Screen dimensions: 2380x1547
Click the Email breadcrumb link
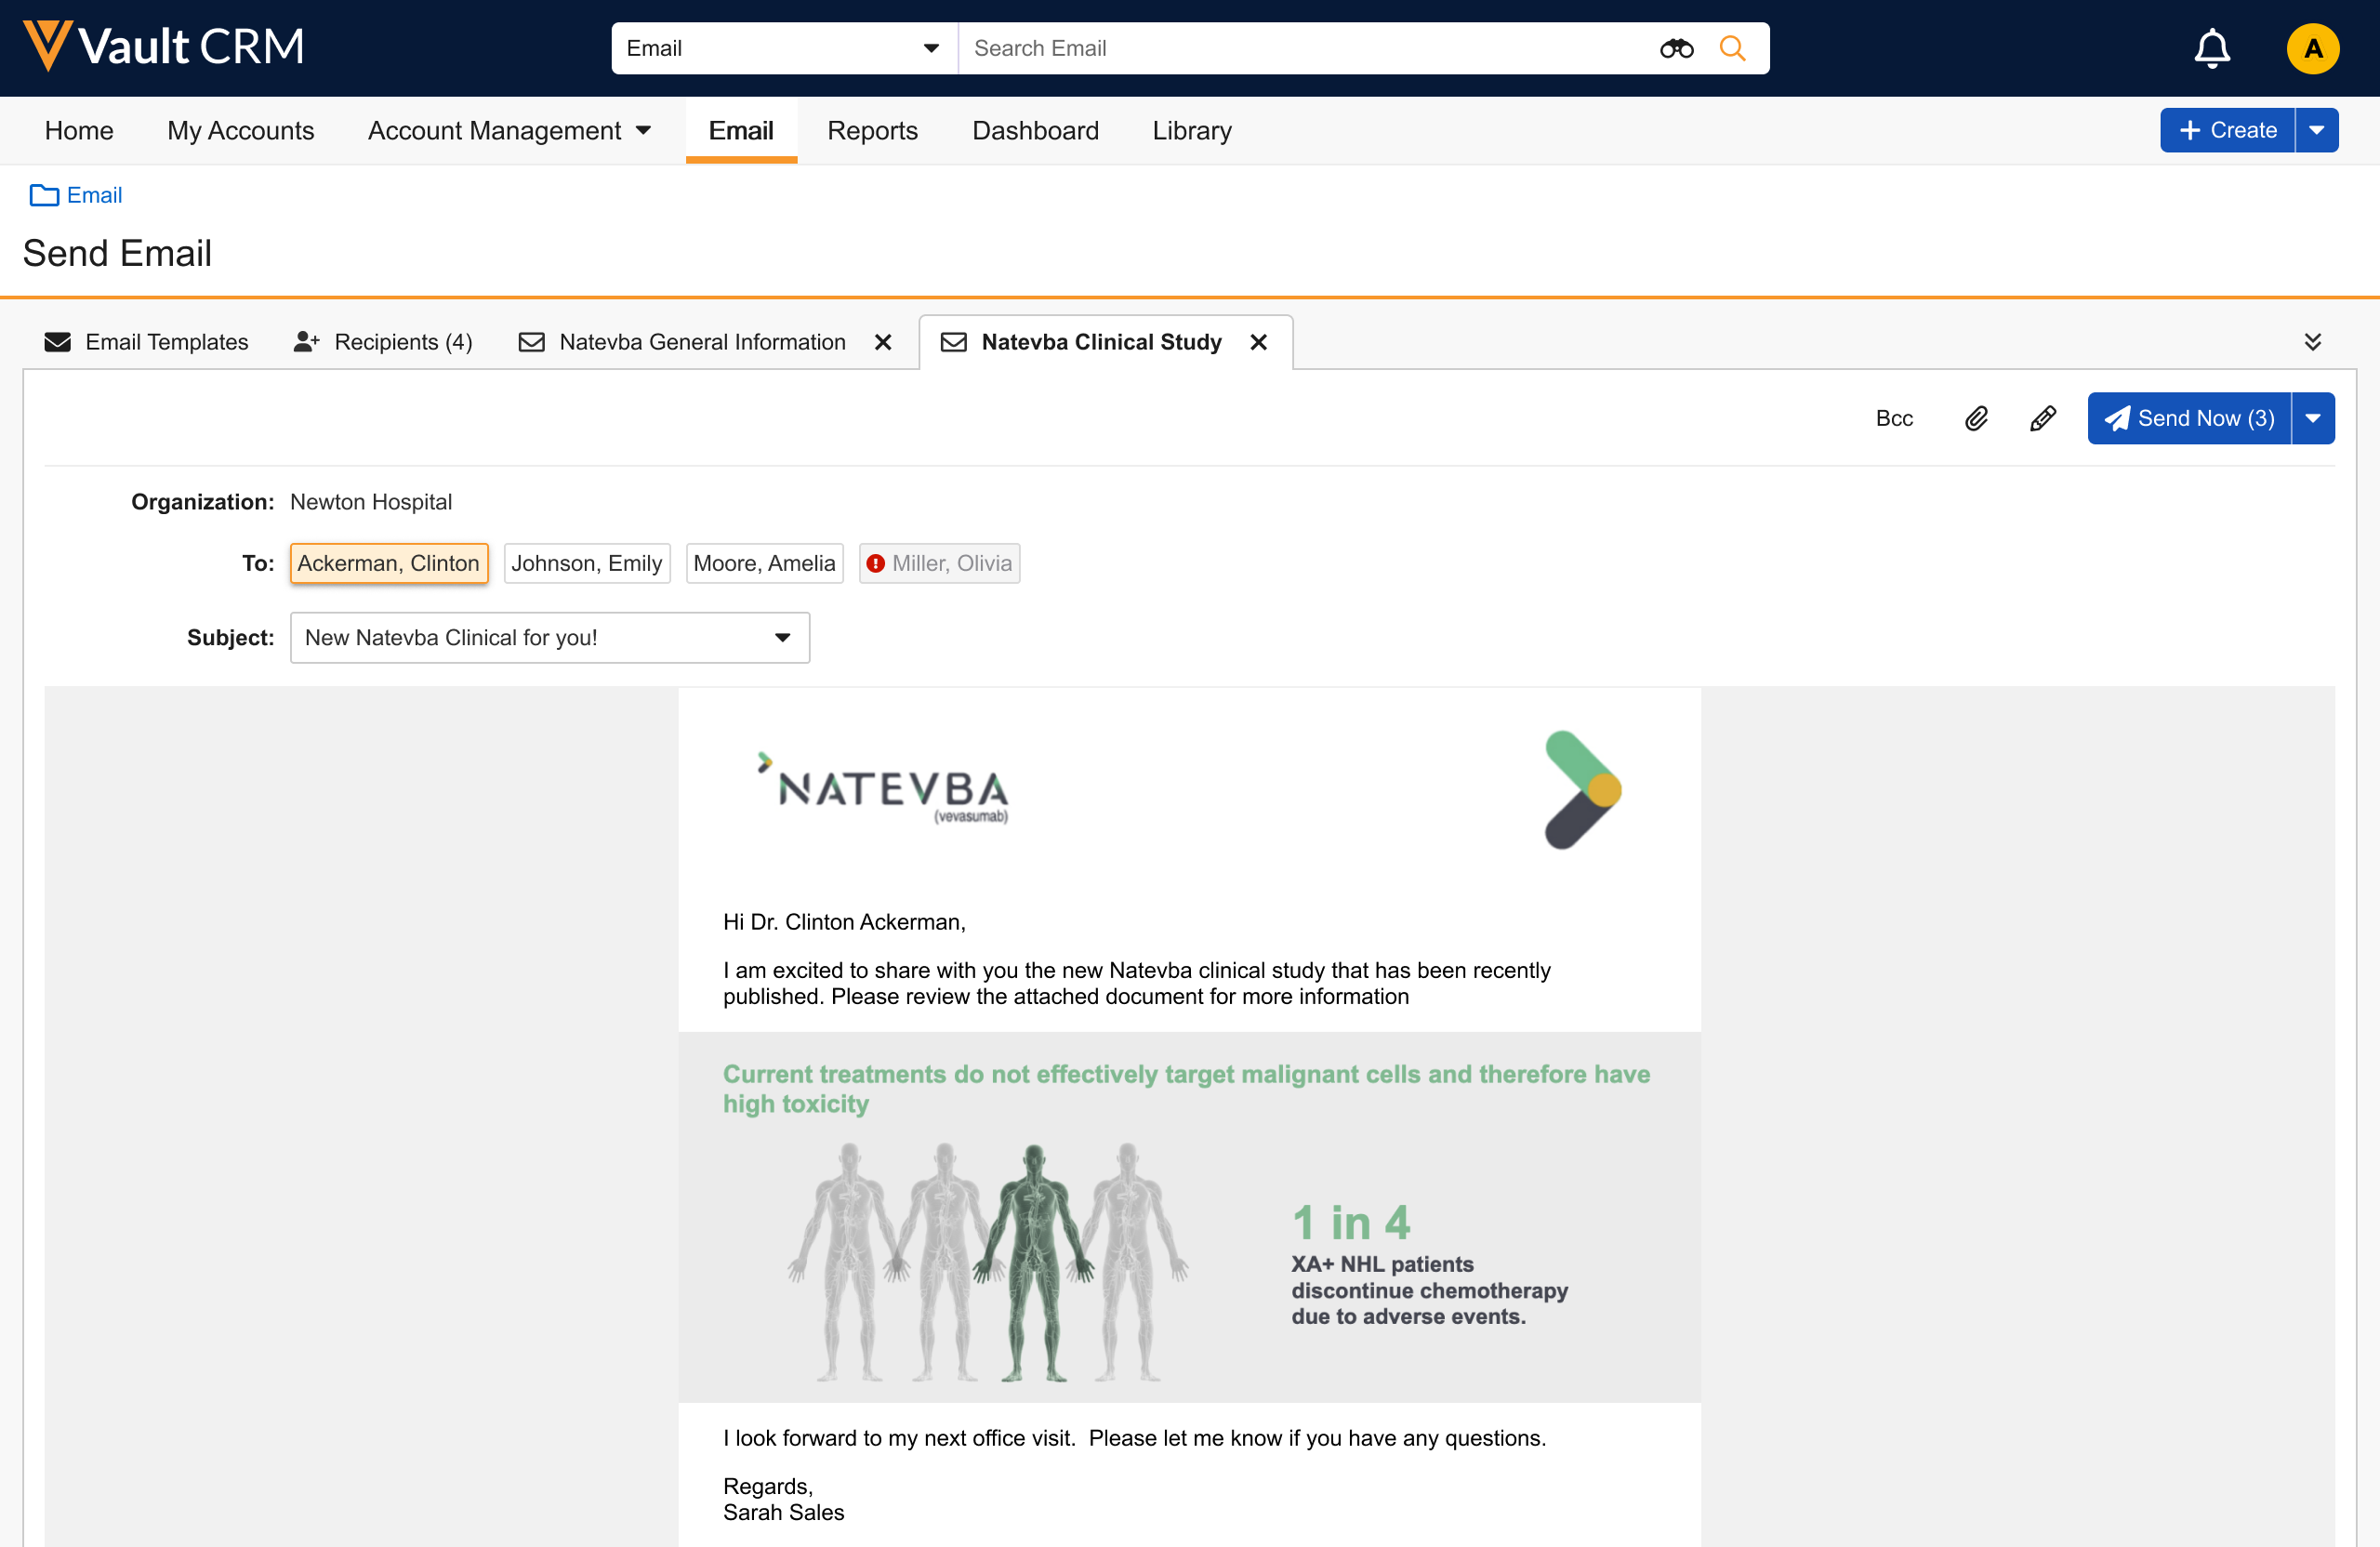tap(94, 195)
